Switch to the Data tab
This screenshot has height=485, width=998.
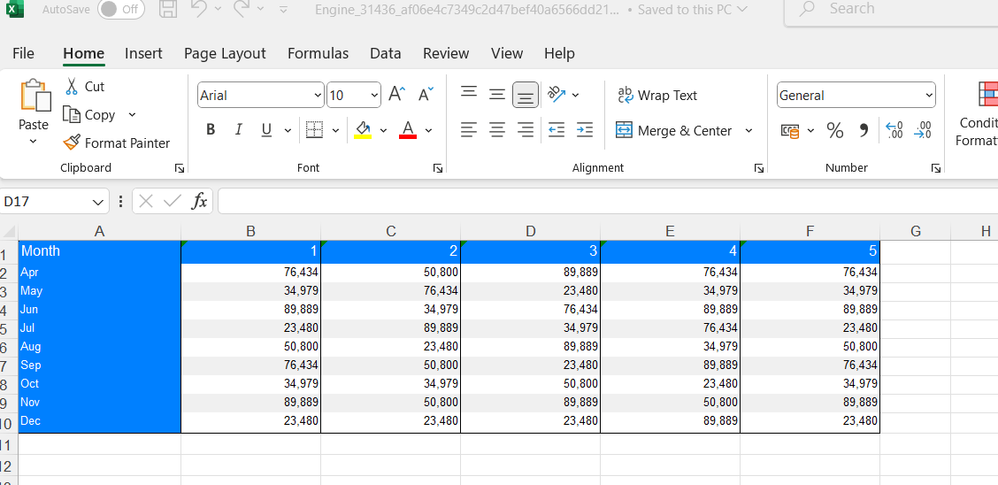385,53
